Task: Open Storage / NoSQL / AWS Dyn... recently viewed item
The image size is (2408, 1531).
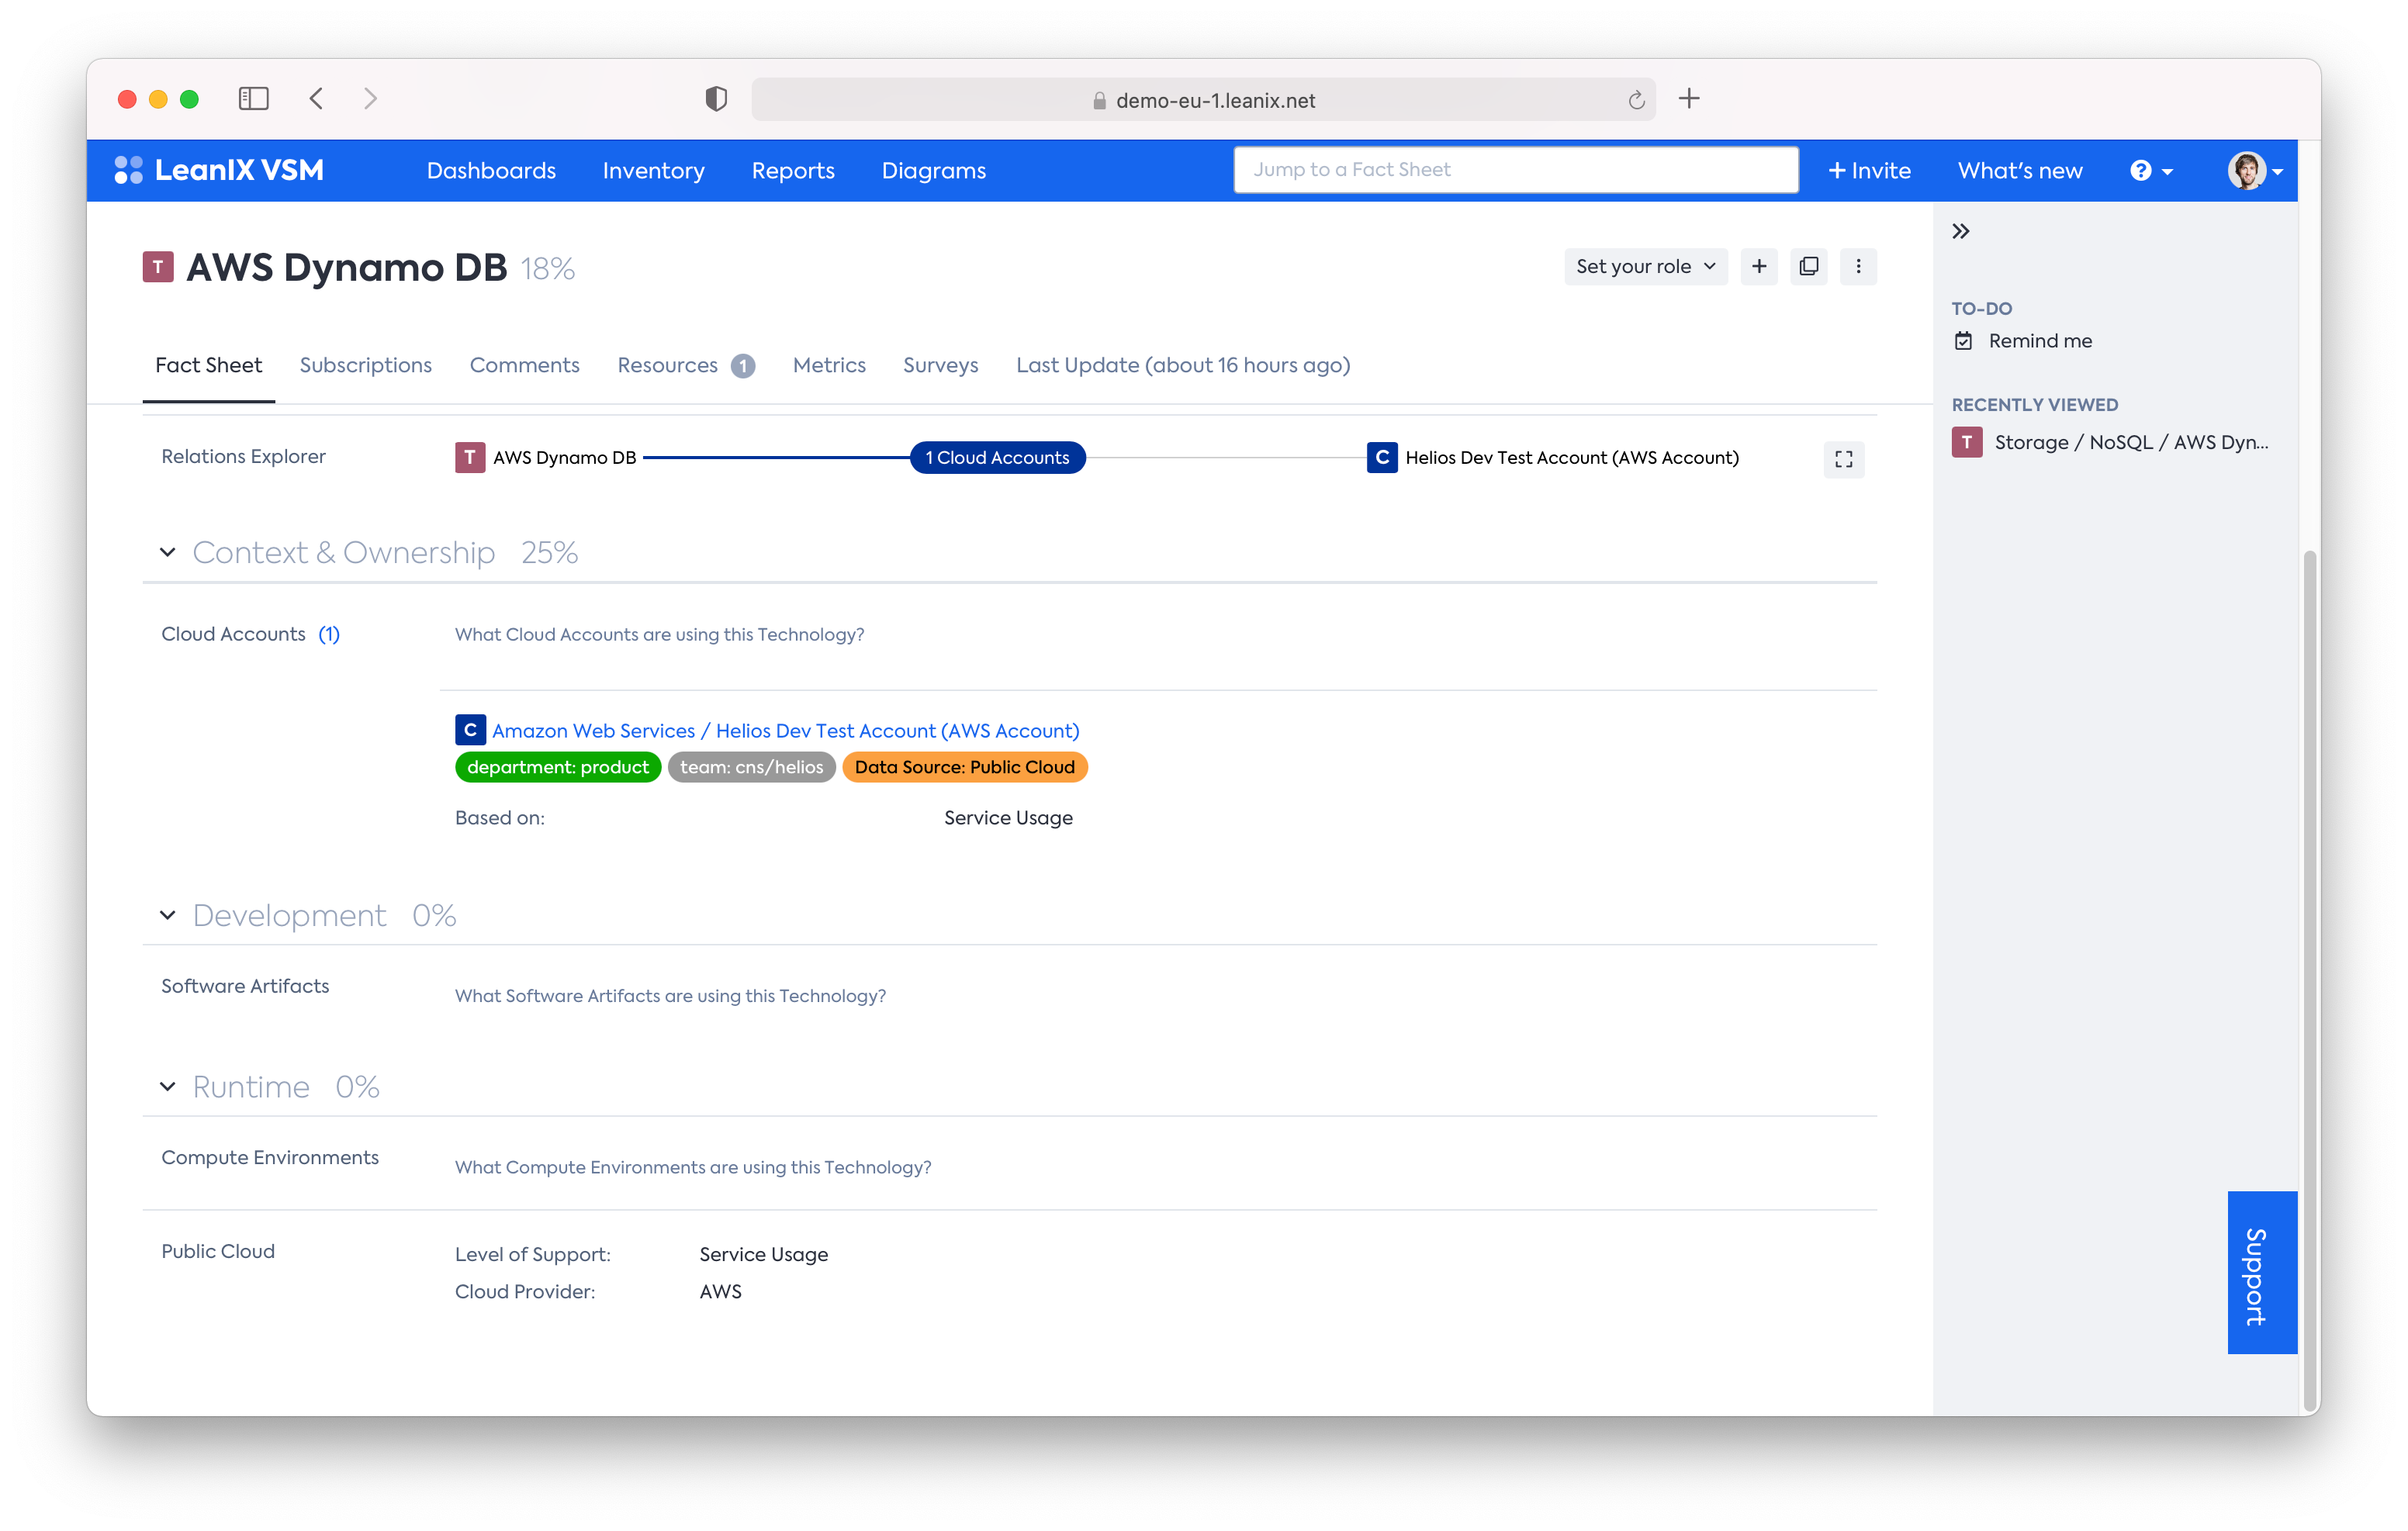Action: [x=2131, y=442]
